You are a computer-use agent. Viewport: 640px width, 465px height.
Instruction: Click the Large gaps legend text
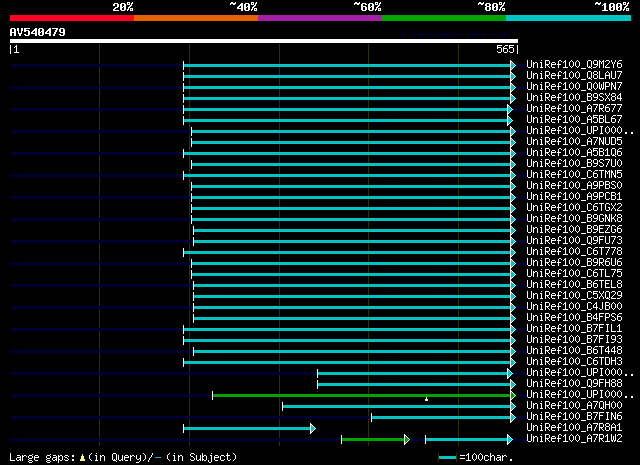pyautogui.click(x=123, y=457)
